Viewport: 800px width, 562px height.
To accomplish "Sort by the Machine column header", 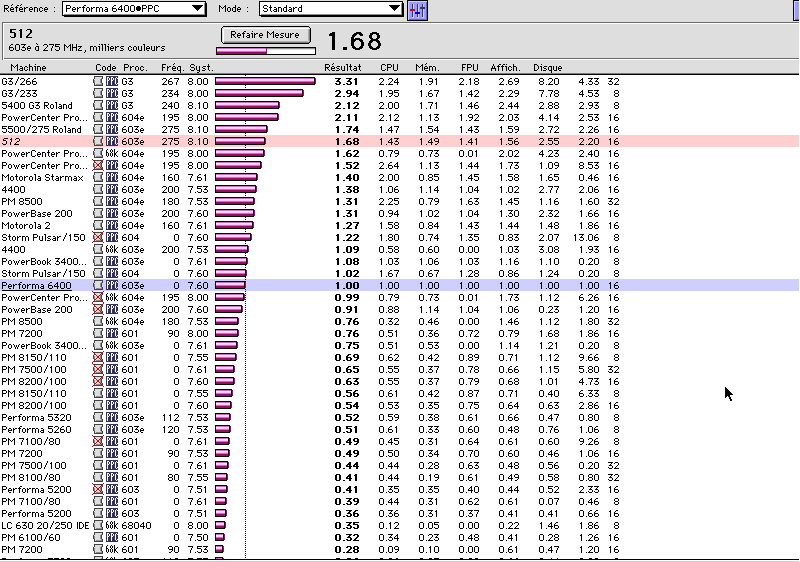I will click(29, 67).
